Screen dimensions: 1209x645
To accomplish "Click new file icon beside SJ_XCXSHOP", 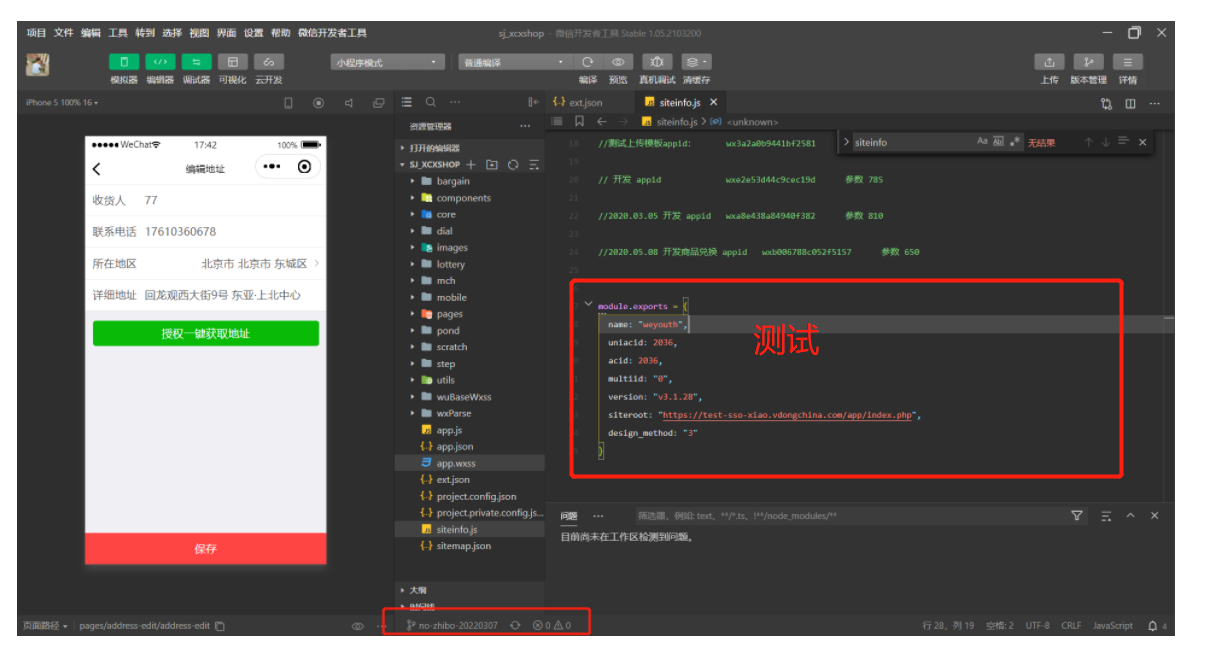I will point(471,164).
